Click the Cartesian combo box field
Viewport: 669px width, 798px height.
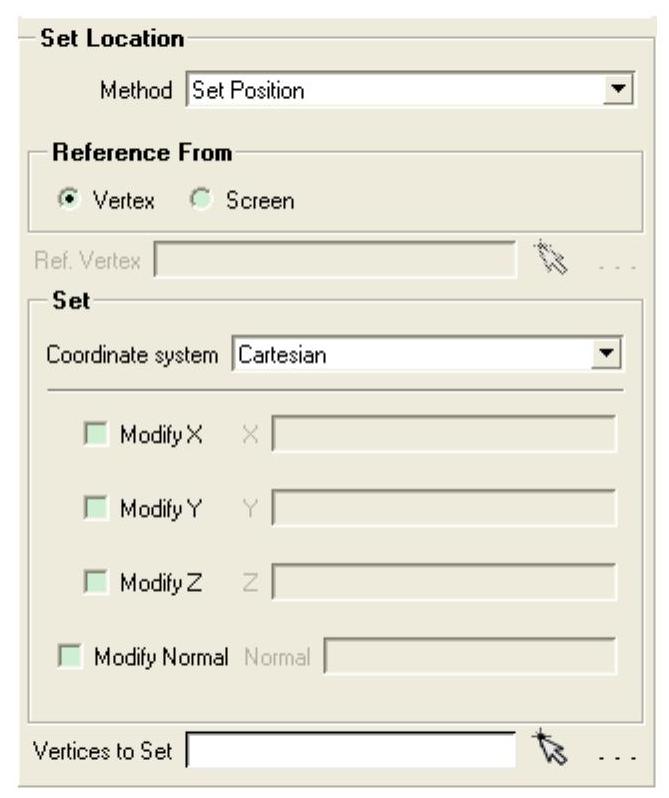click(426, 354)
